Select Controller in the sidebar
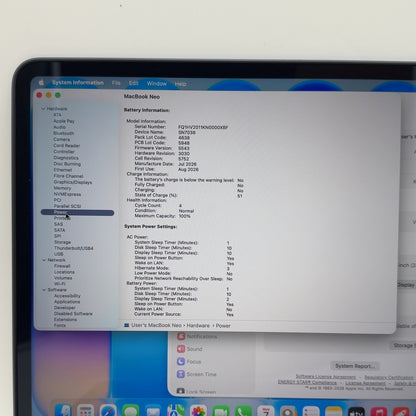 pos(64,151)
